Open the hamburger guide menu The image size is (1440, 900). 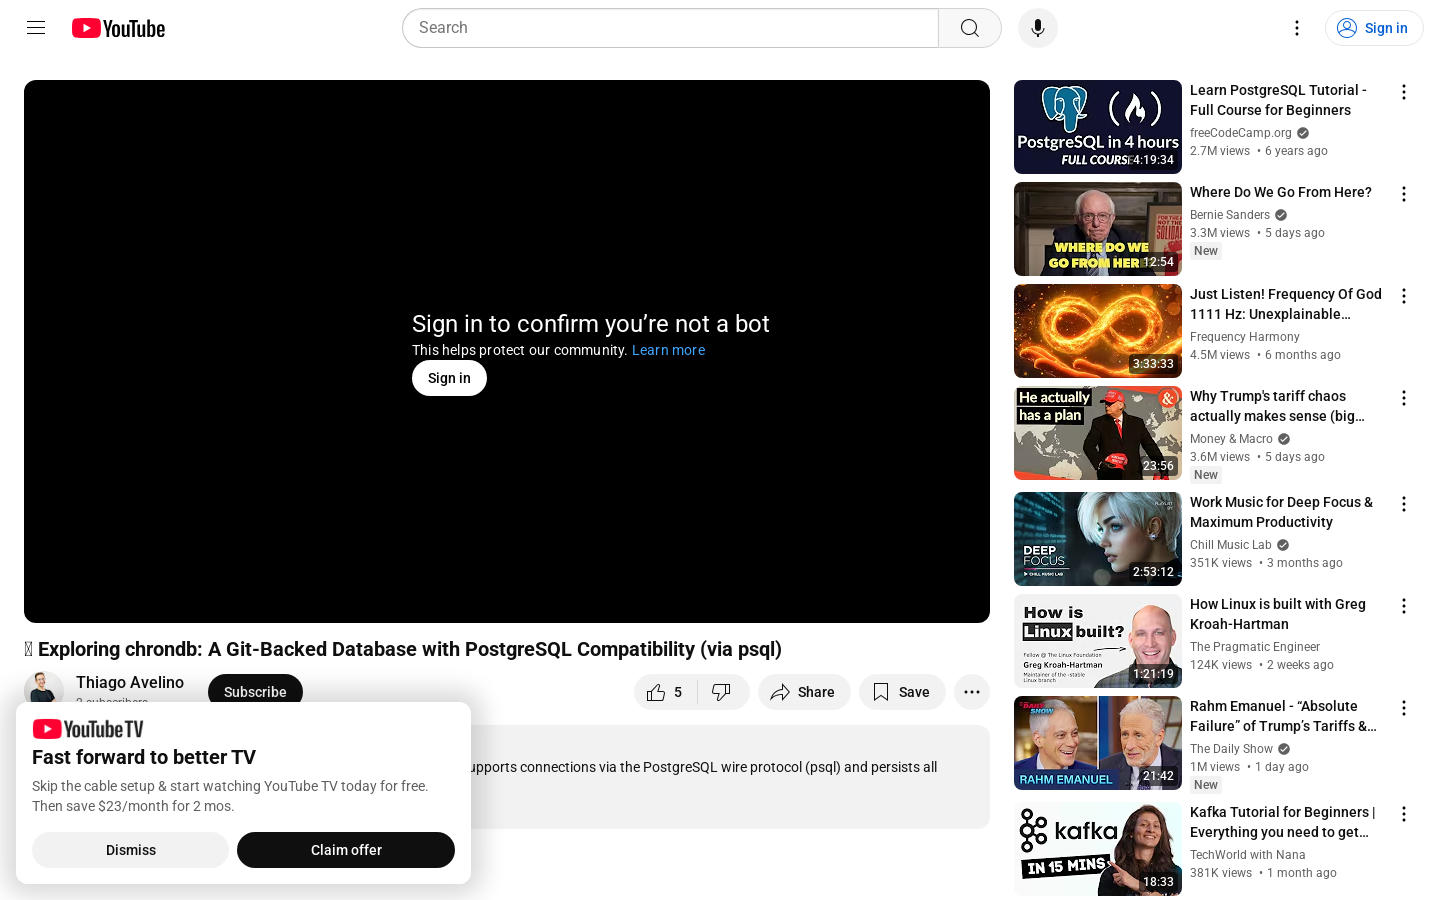tap(36, 28)
